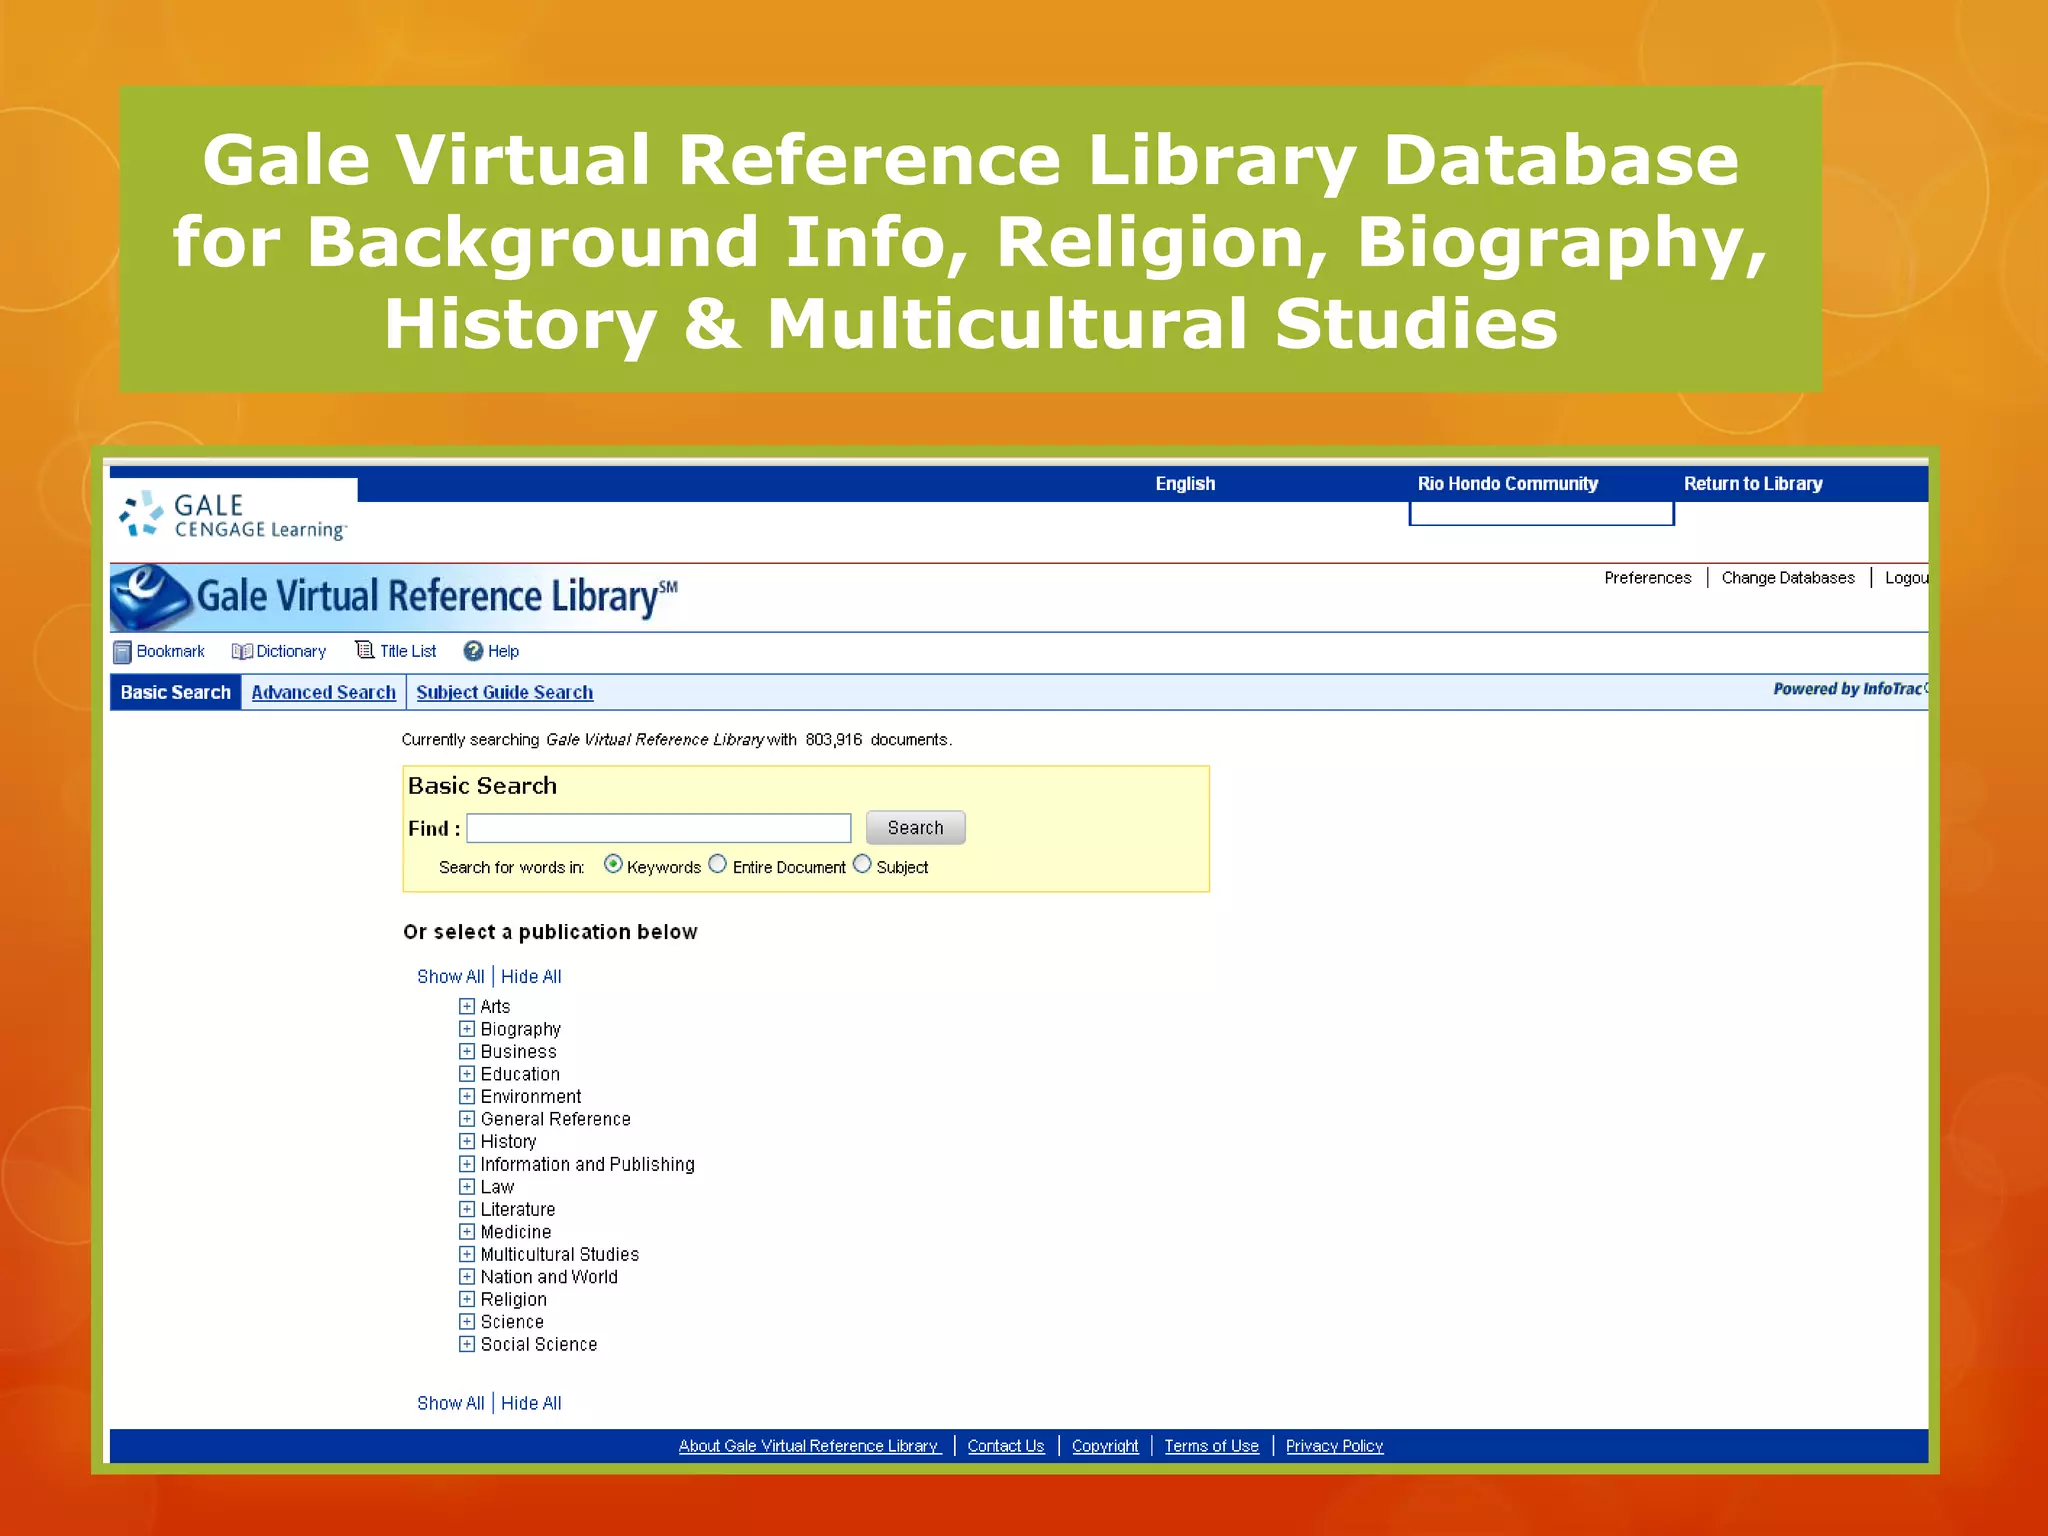Click the Contact Us footer link
The height and width of the screenshot is (1536, 2048).
(x=1006, y=1446)
